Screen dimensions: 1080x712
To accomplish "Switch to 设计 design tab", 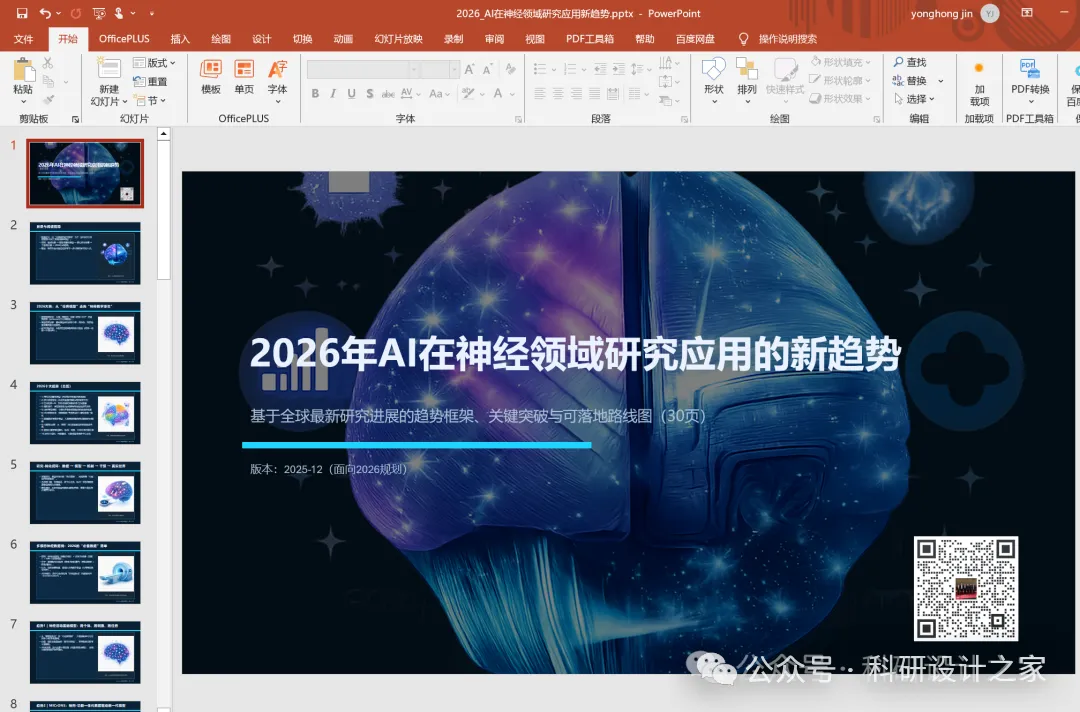I will (x=262, y=39).
